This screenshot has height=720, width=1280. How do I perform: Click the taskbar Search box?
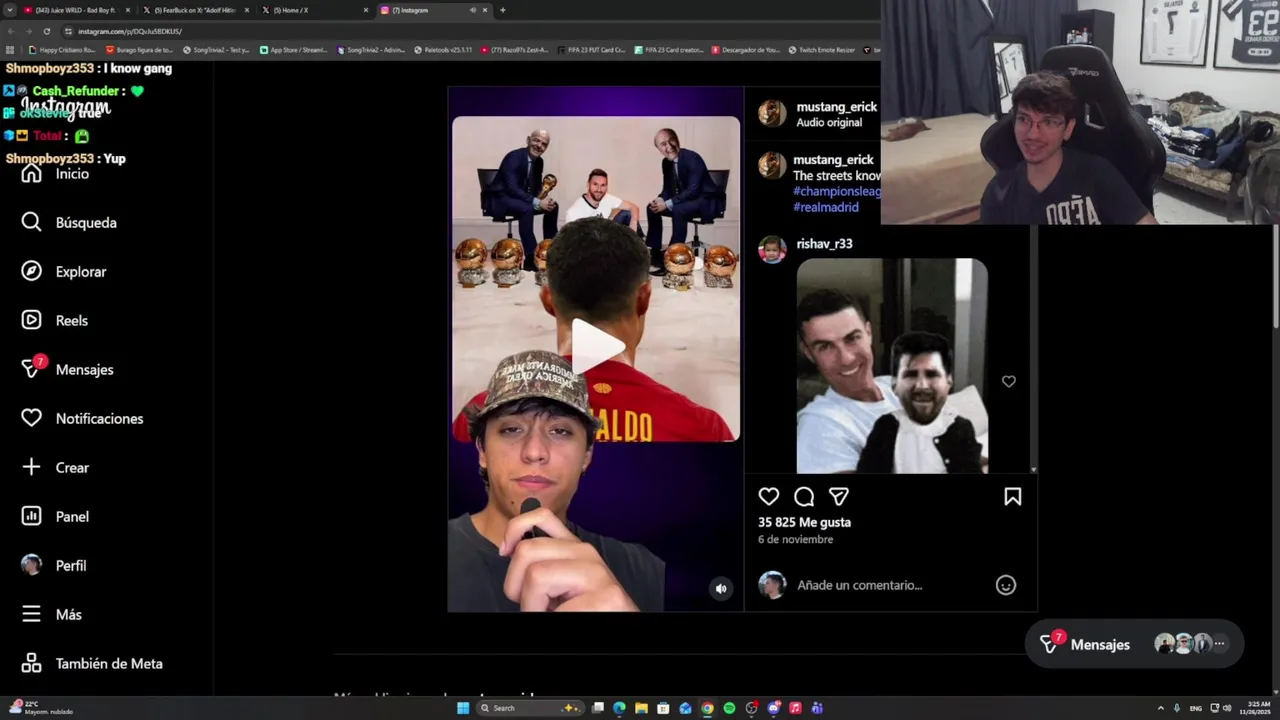tap(529, 708)
